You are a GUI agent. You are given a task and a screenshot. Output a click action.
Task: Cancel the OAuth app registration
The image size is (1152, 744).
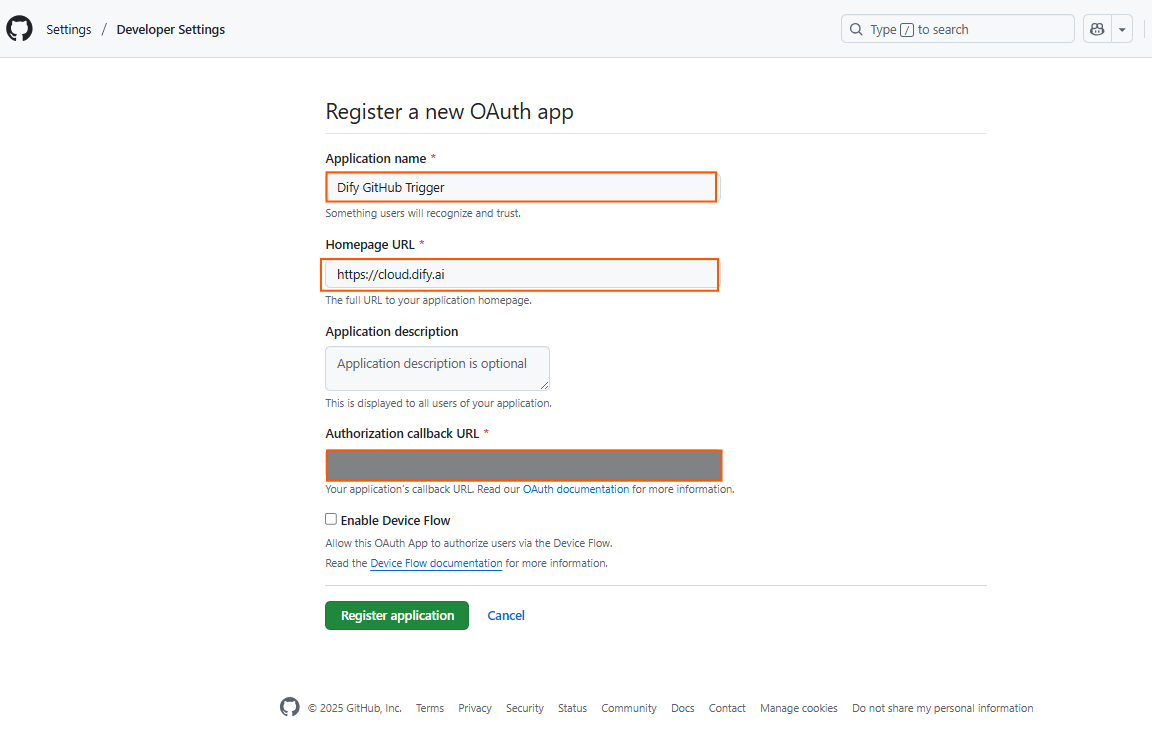coord(506,616)
